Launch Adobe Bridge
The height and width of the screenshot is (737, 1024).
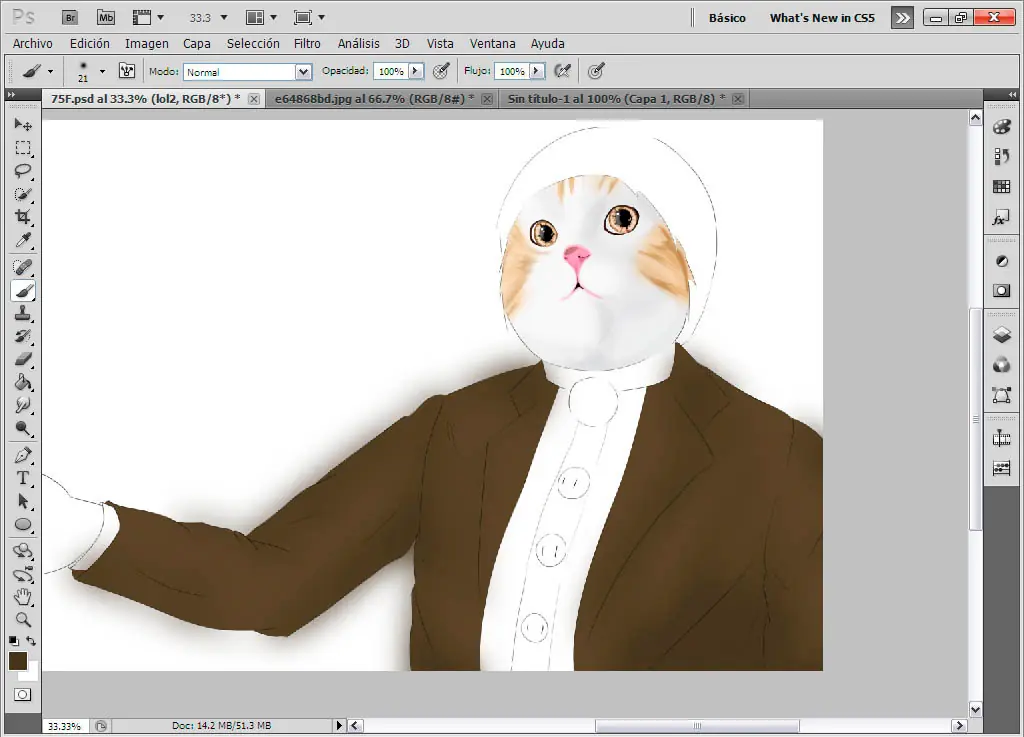(x=70, y=18)
